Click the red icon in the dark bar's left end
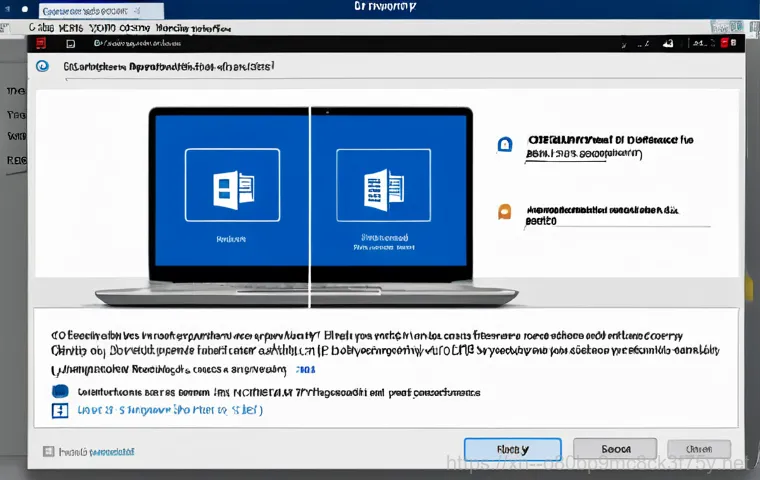 click(41, 43)
